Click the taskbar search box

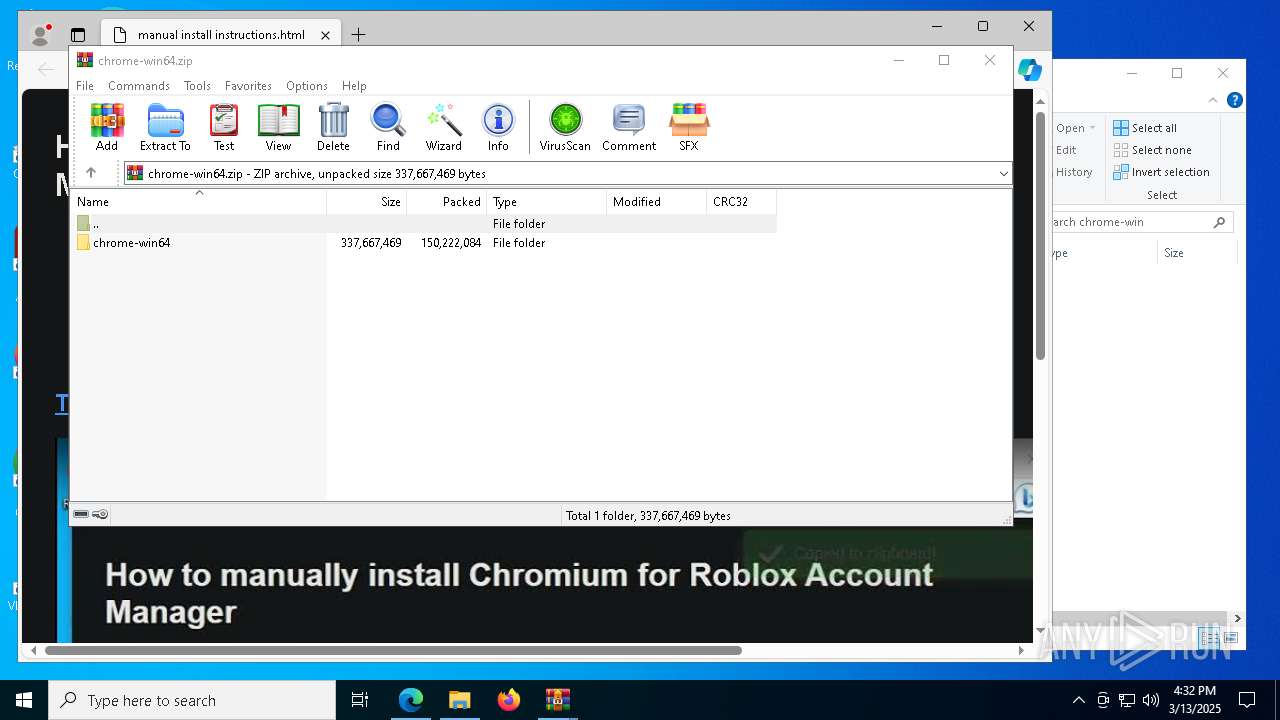click(x=192, y=700)
